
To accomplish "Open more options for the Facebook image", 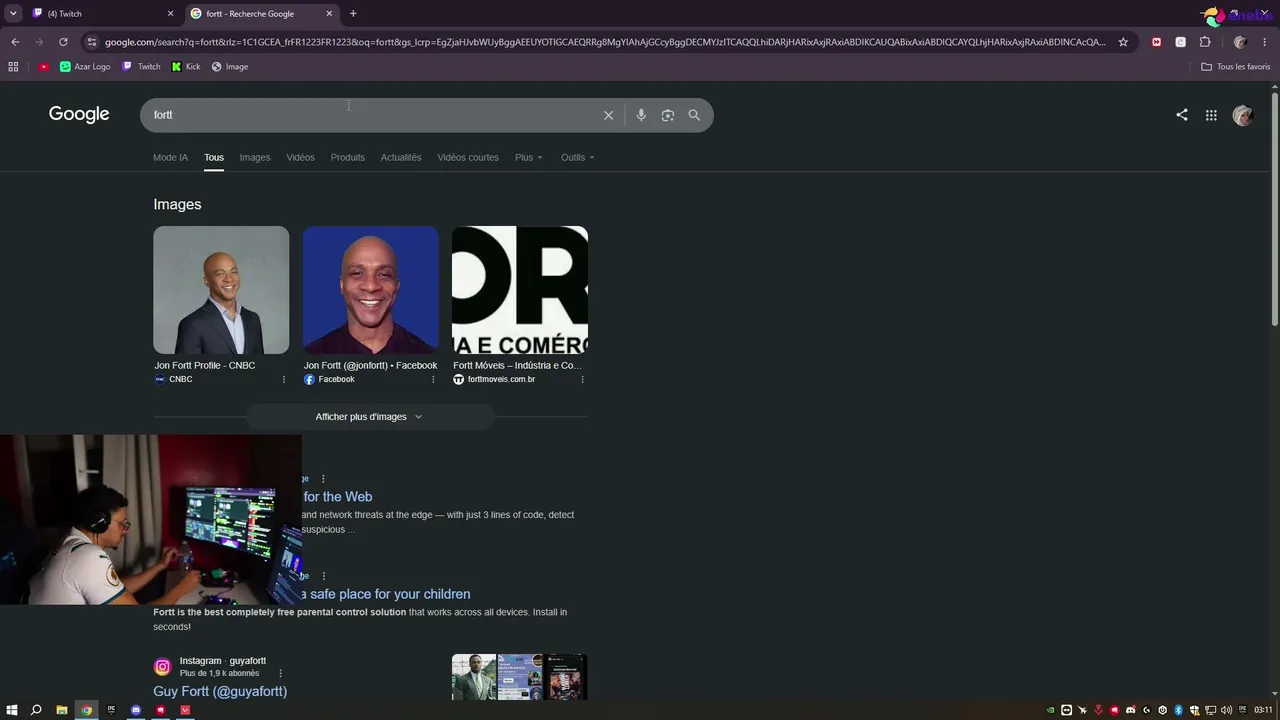I will [x=433, y=380].
